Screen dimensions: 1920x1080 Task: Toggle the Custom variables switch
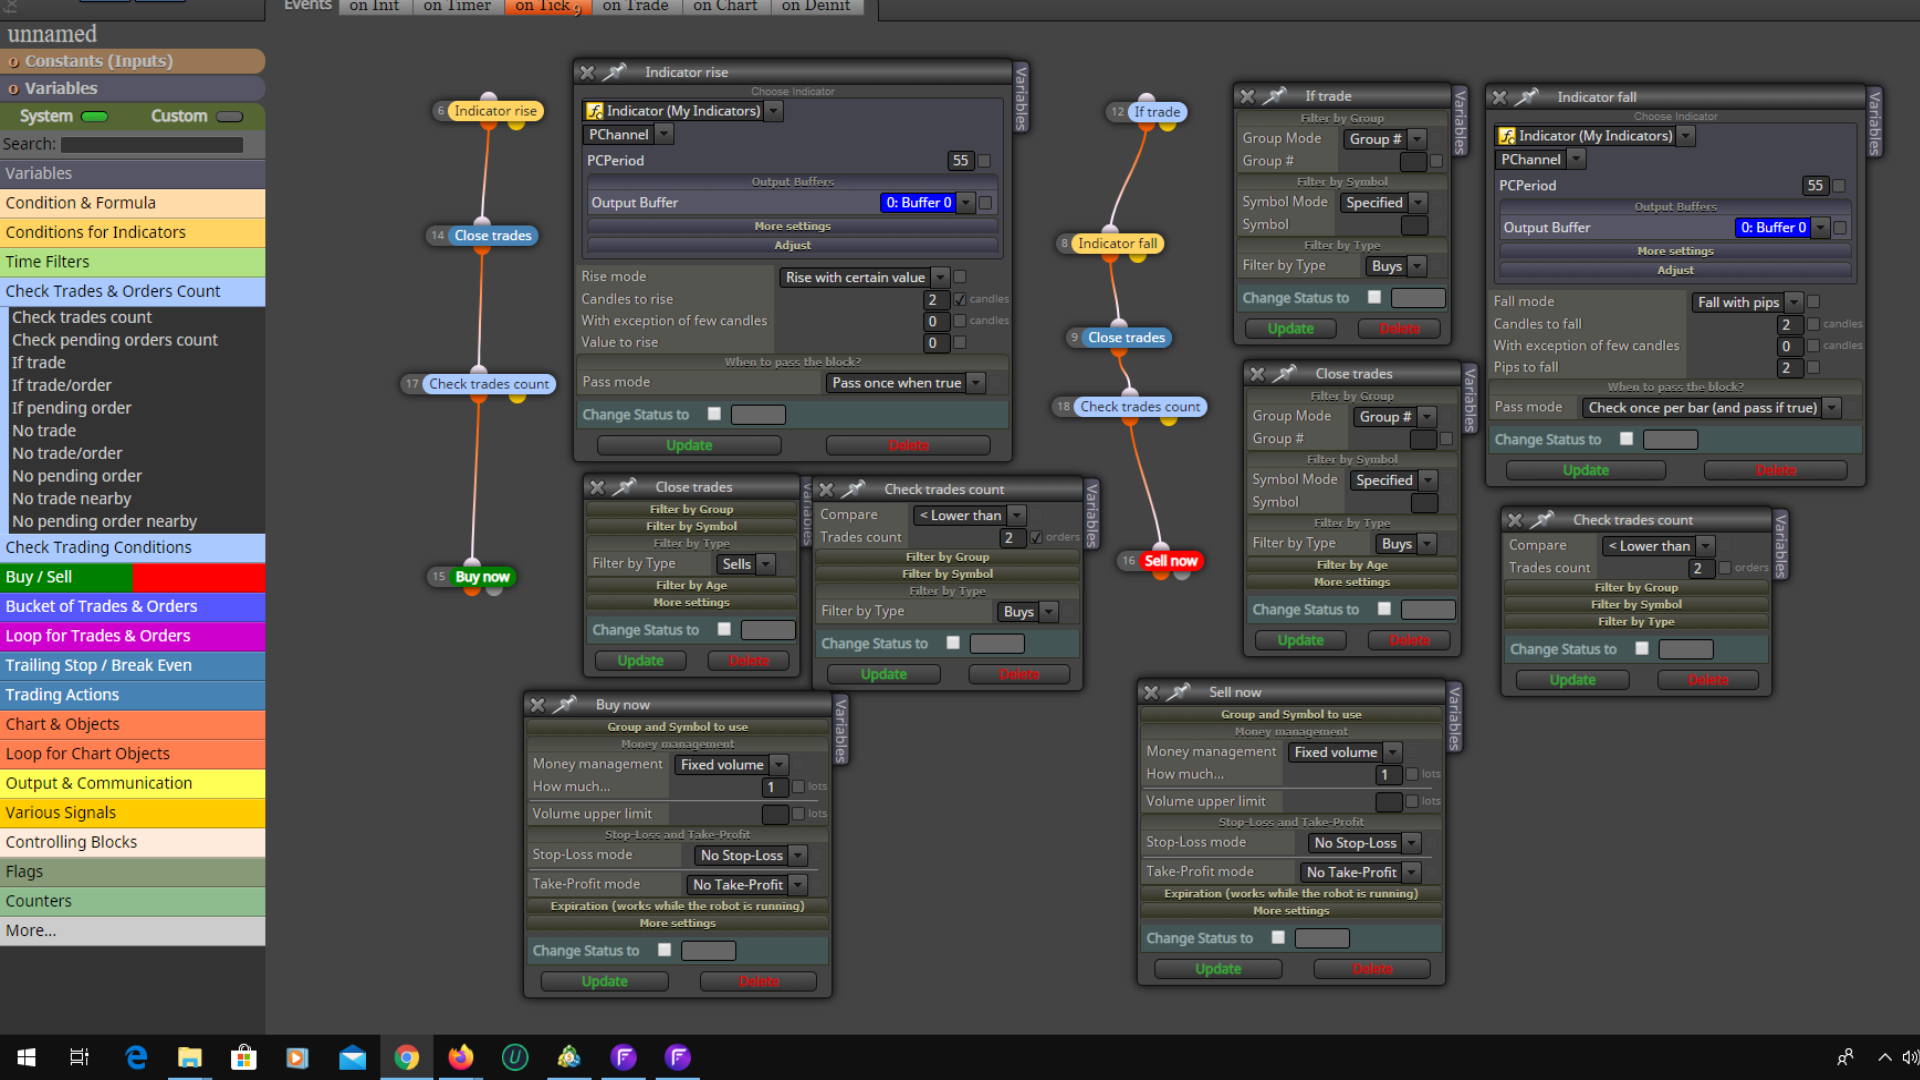click(230, 117)
